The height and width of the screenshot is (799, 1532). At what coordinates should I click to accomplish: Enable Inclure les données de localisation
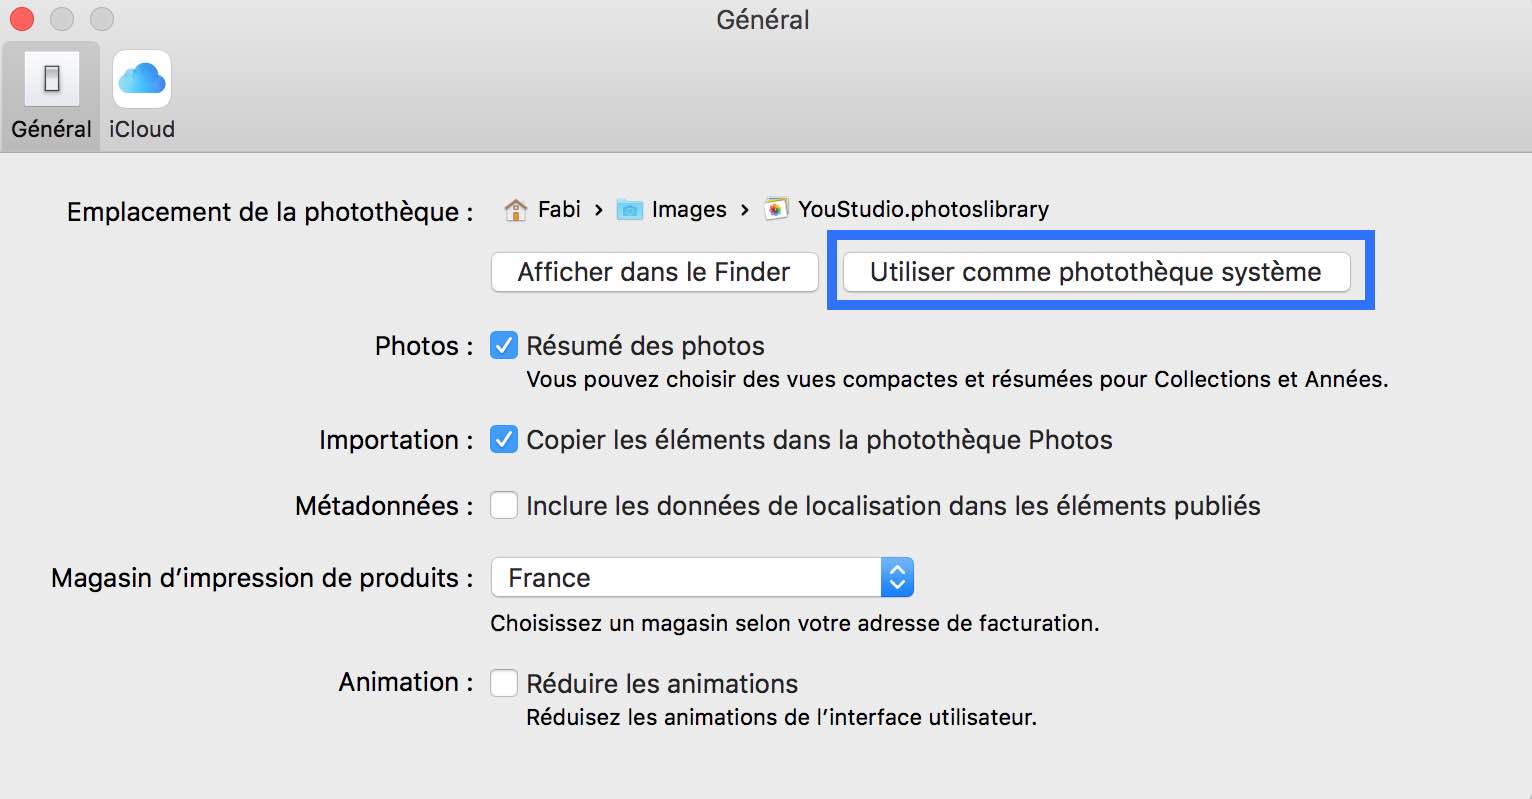[x=504, y=506]
